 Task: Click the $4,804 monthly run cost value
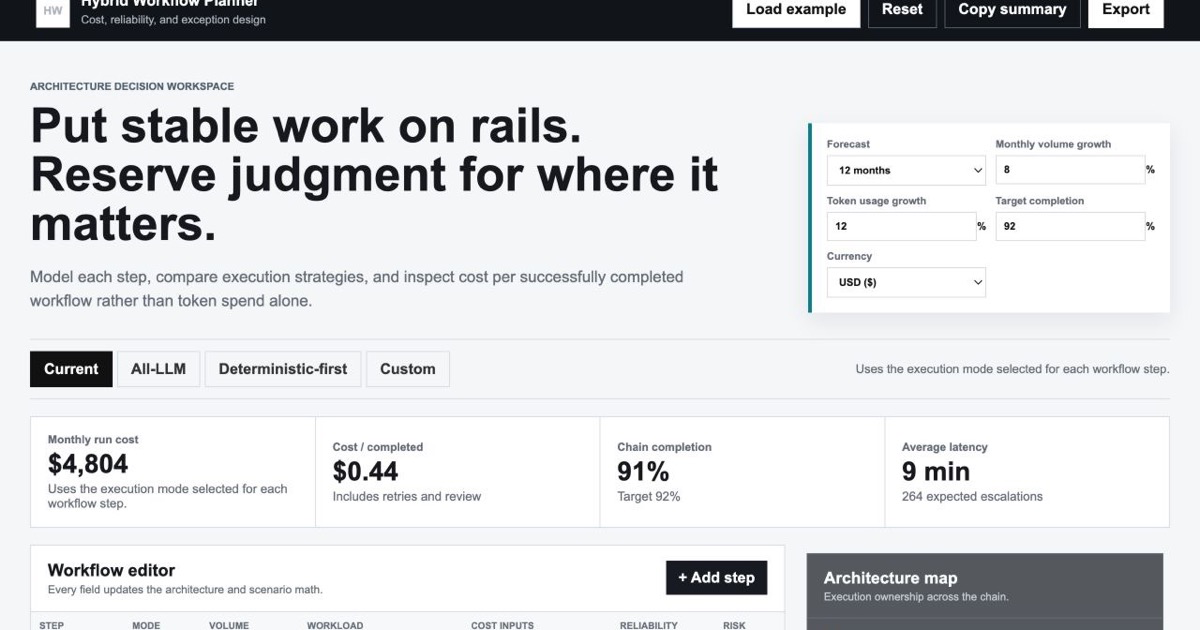(88, 464)
